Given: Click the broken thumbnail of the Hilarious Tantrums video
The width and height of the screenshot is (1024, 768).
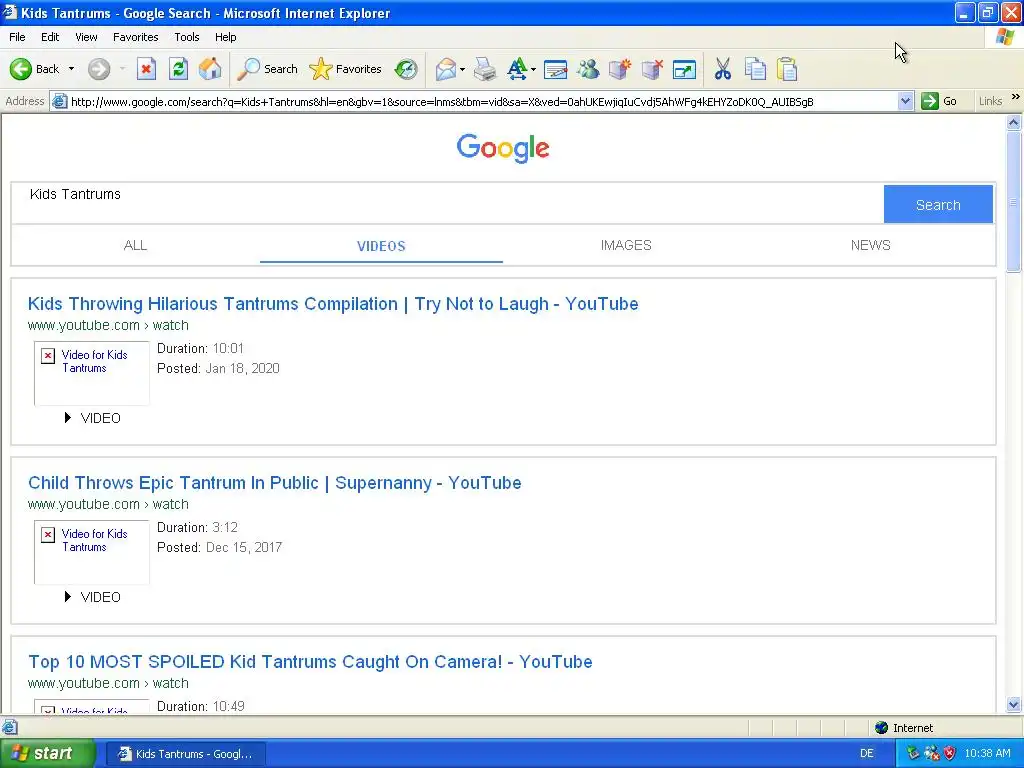Looking at the screenshot, I should tap(91, 373).
